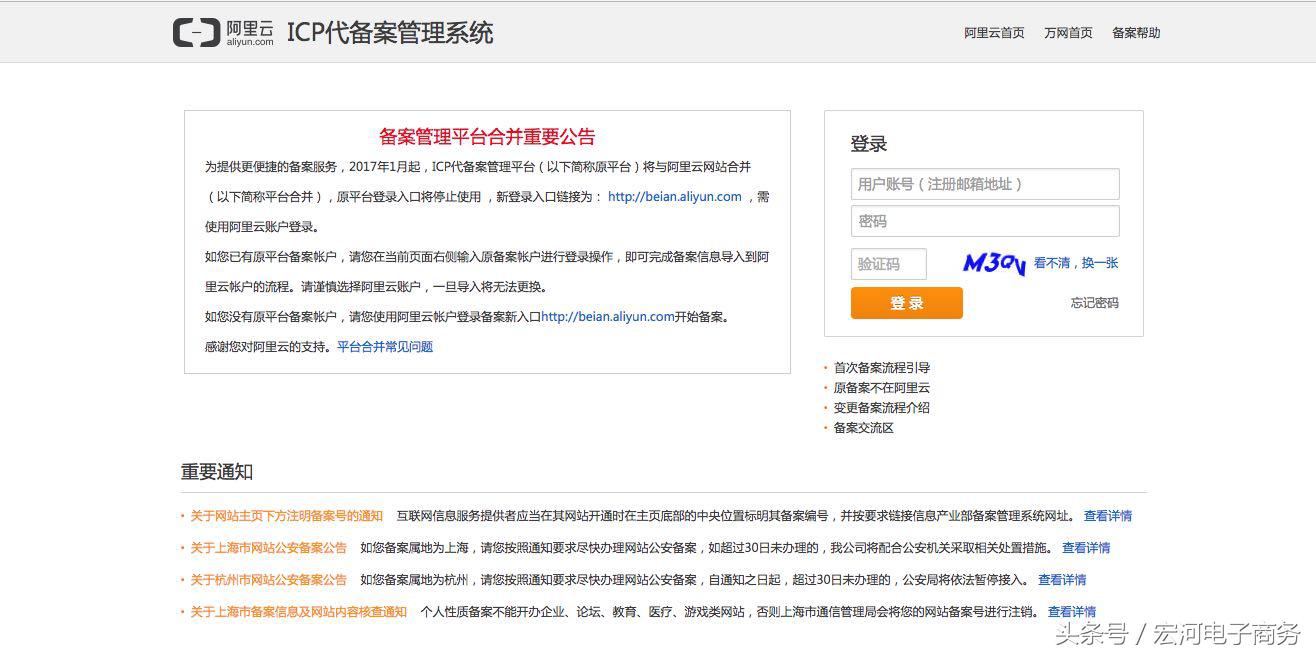1316x655 pixels.
Task: Click 平台合并常见问题 link
Action: pyautogui.click(x=385, y=346)
